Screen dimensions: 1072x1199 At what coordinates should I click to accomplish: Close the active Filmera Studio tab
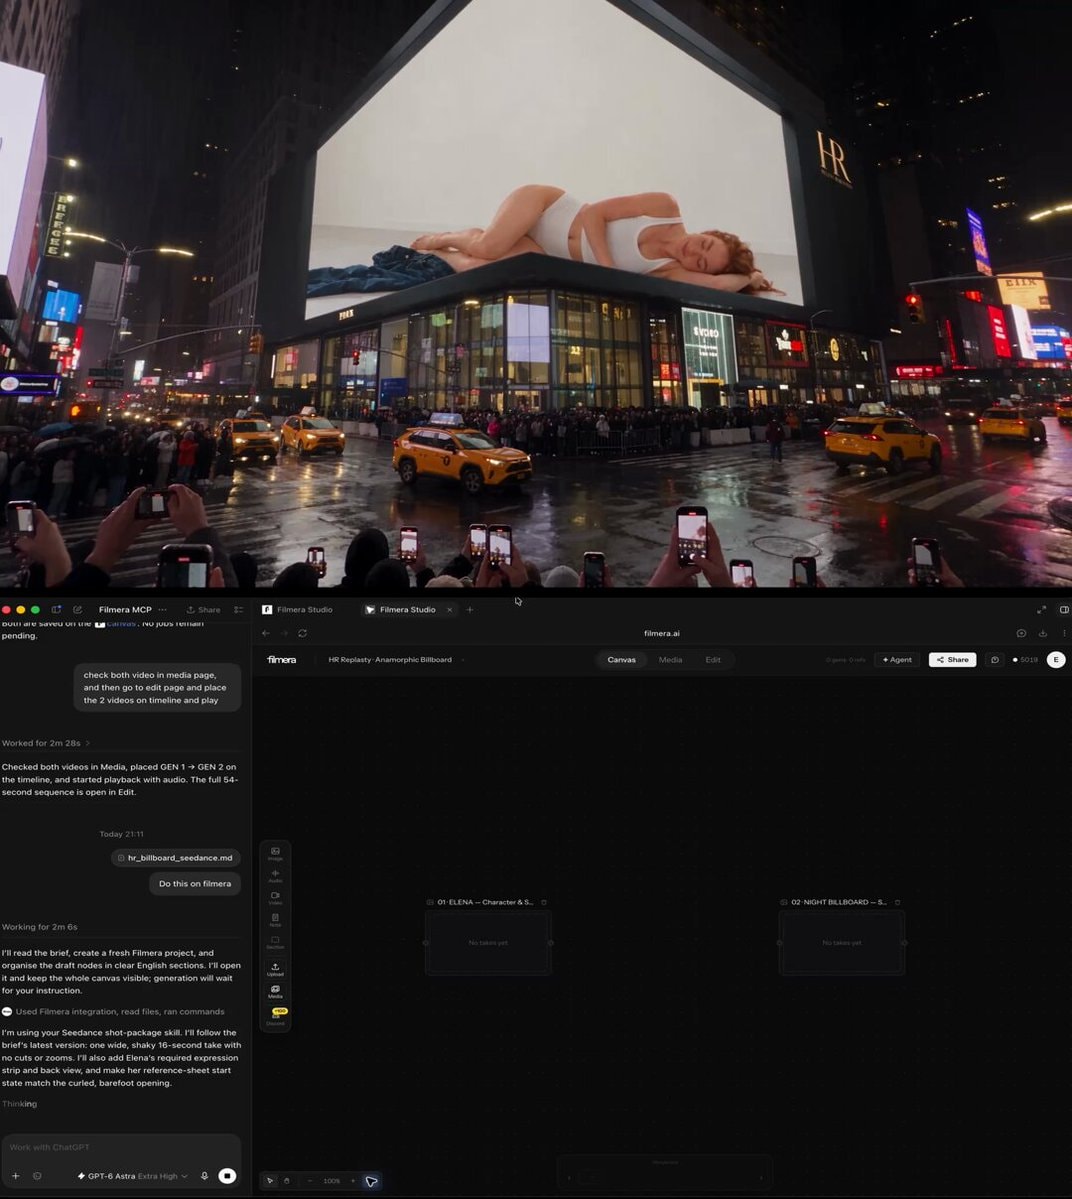[450, 609]
